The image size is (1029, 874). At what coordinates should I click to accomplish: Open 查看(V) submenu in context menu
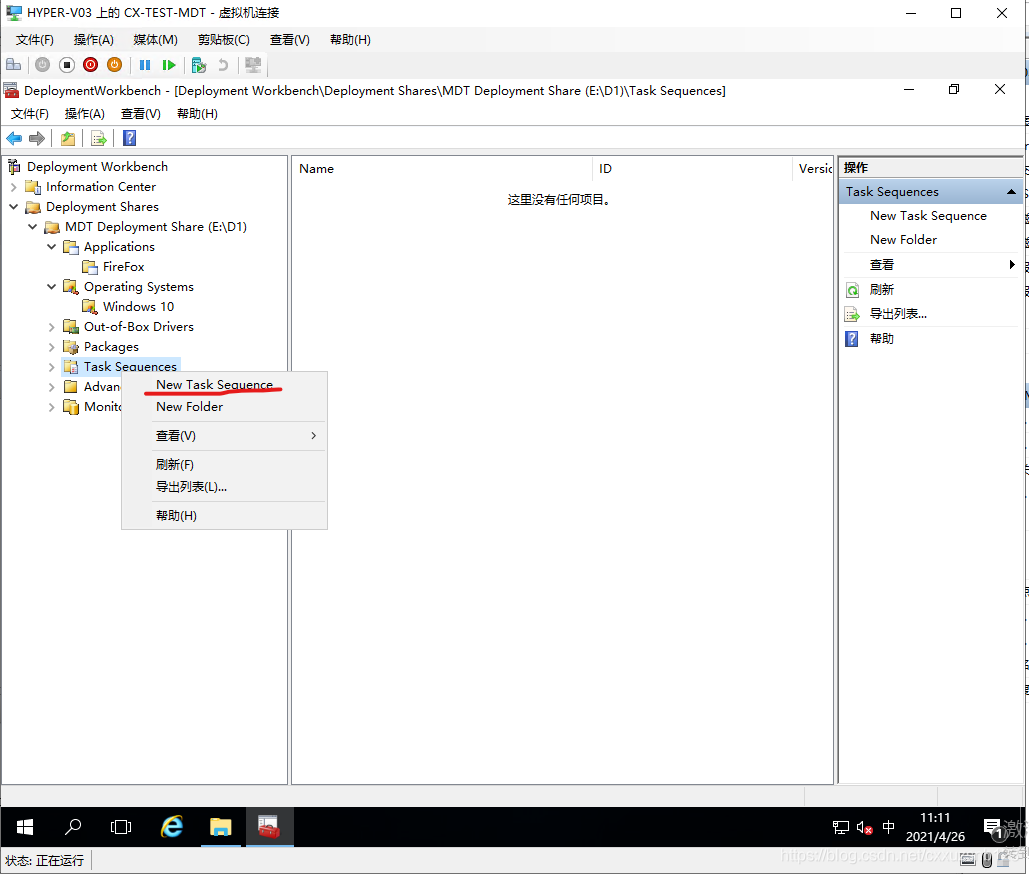click(x=224, y=436)
